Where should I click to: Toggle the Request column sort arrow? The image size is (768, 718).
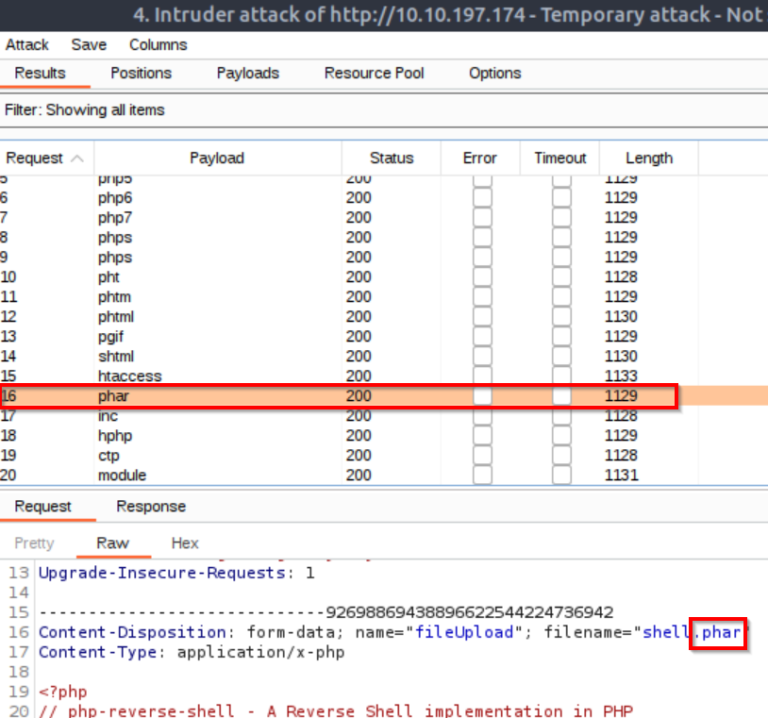(x=77, y=158)
